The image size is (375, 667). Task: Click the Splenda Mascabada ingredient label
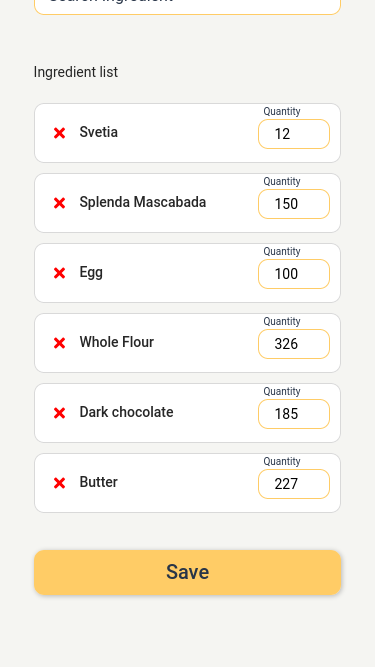143,202
